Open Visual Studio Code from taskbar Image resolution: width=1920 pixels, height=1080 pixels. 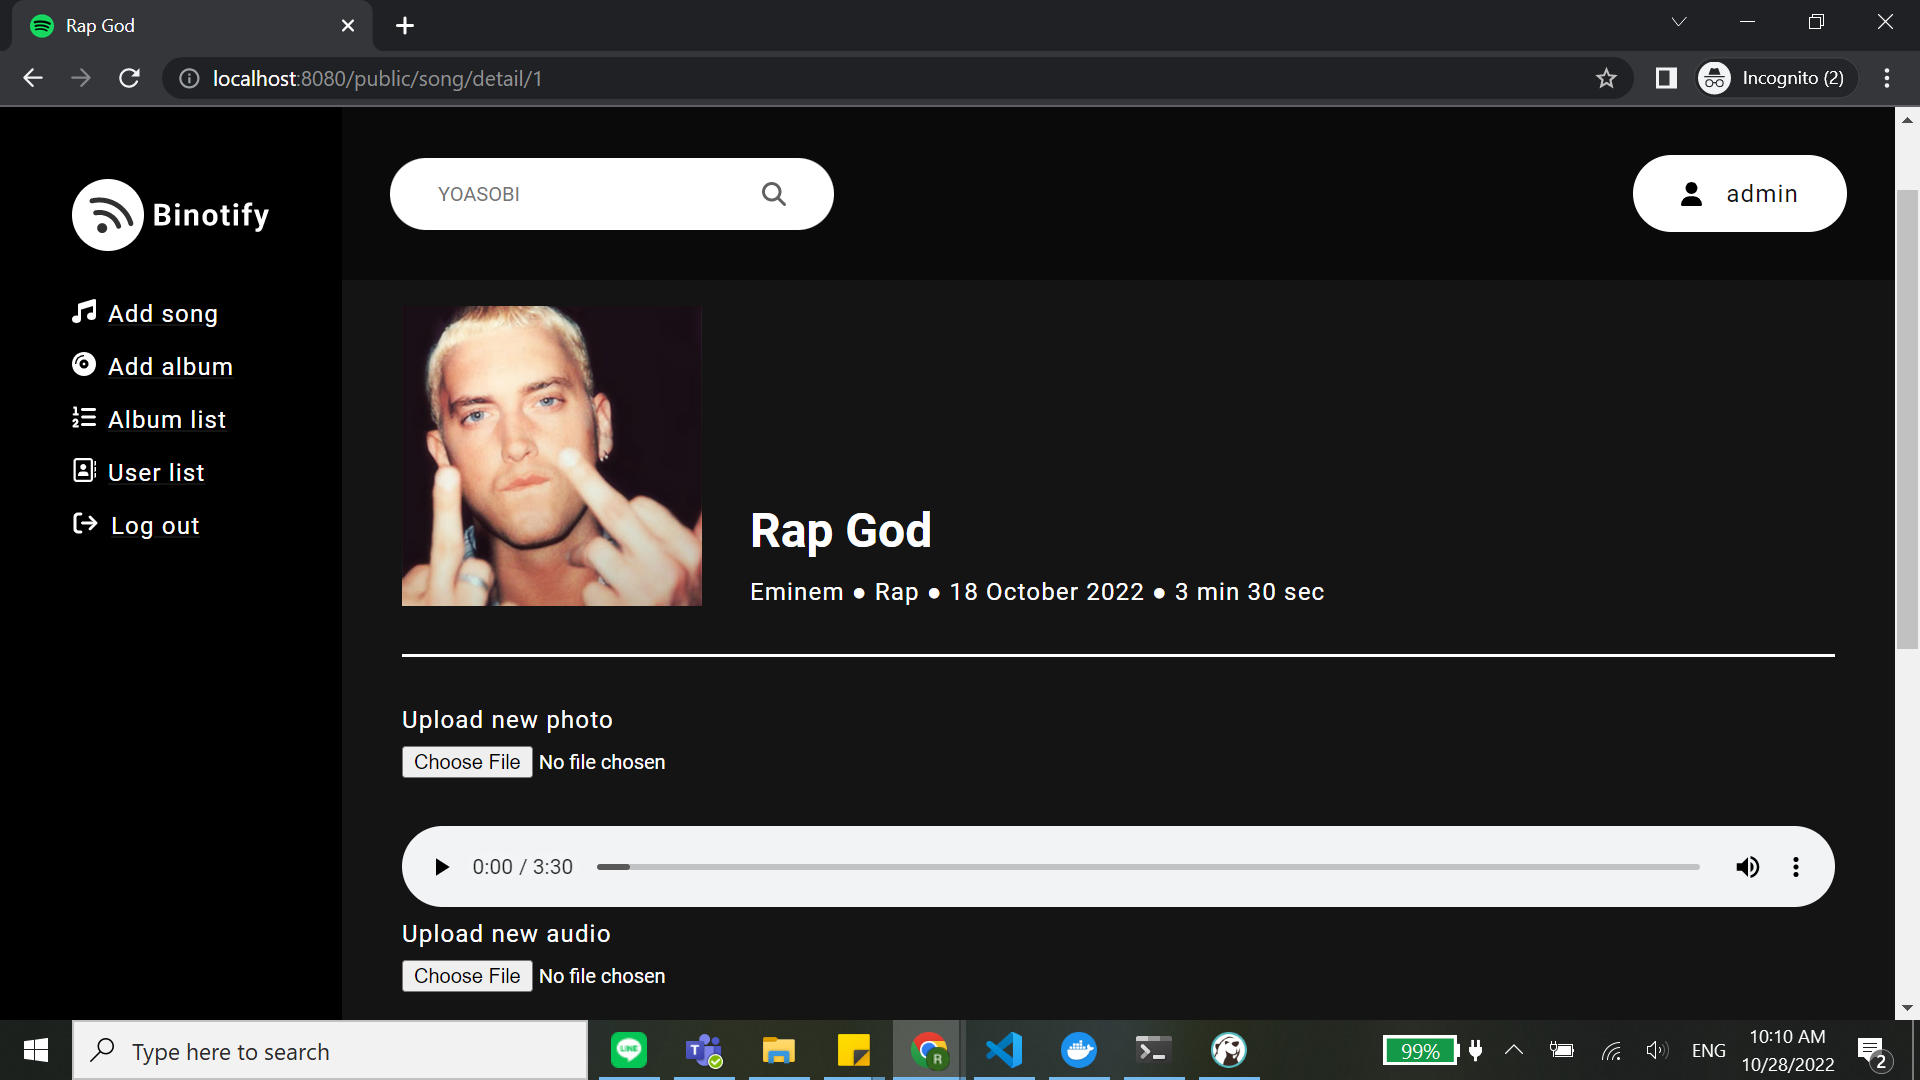tap(1004, 1050)
